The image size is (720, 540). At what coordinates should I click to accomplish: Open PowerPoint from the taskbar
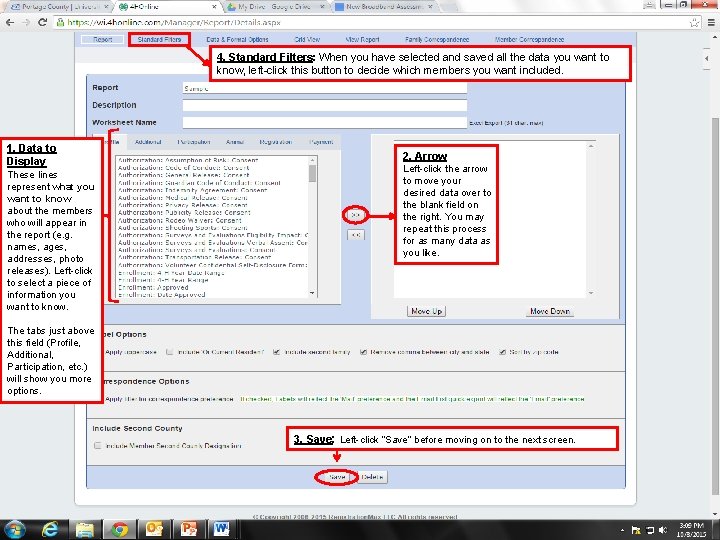pyautogui.click(x=188, y=530)
